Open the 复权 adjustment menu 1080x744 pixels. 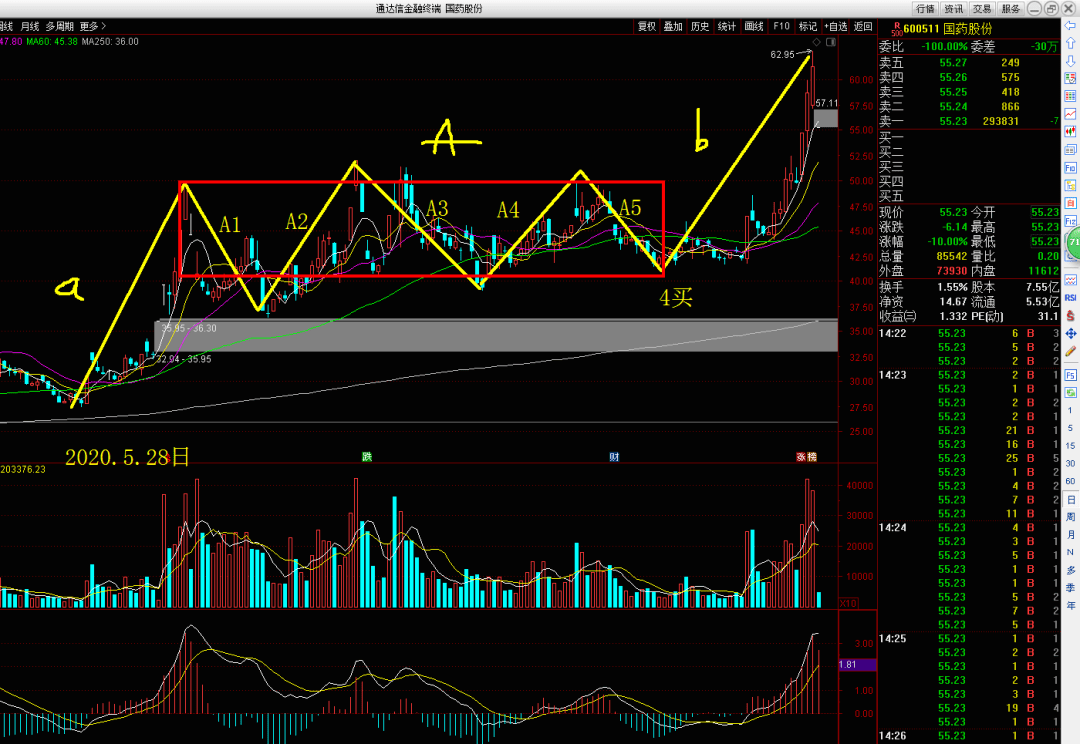click(x=647, y=26)
